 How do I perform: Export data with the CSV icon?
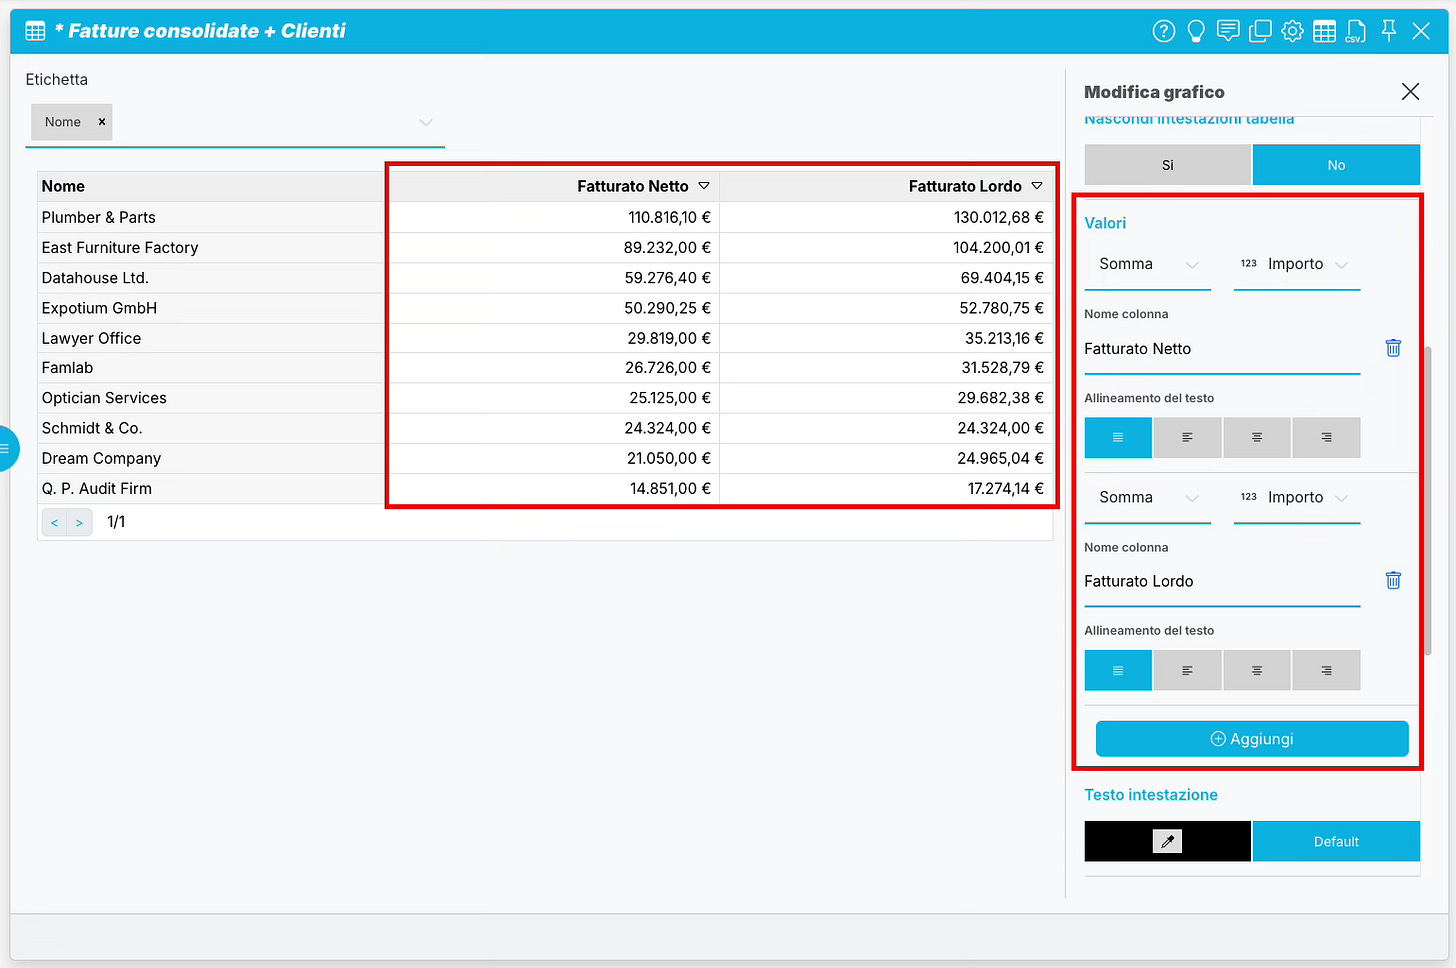1356,31
